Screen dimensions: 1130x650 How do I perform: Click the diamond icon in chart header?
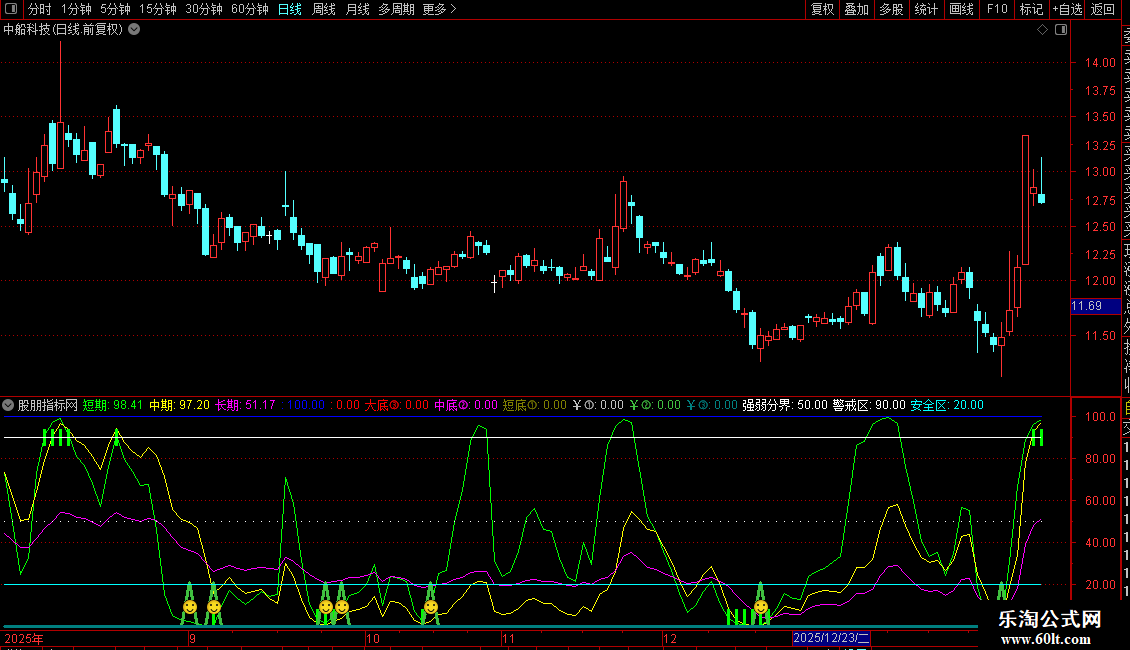click(x=1042, y=30)
